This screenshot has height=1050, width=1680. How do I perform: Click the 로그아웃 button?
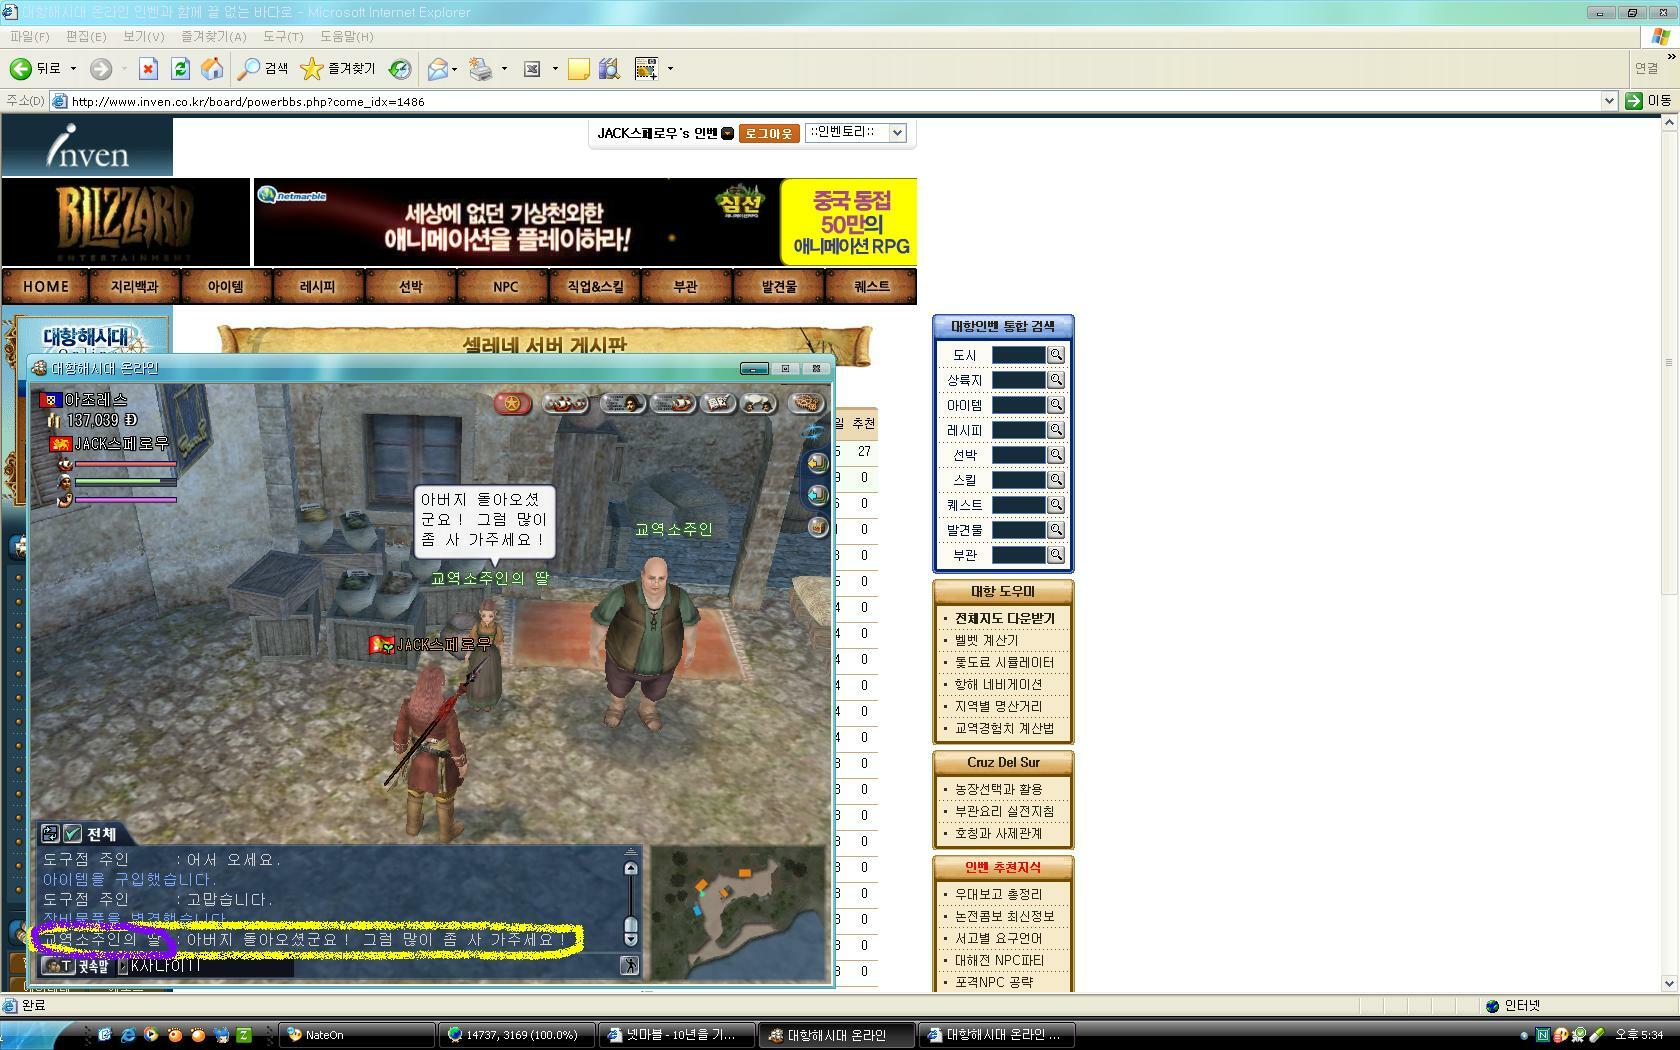click(768, 134)
